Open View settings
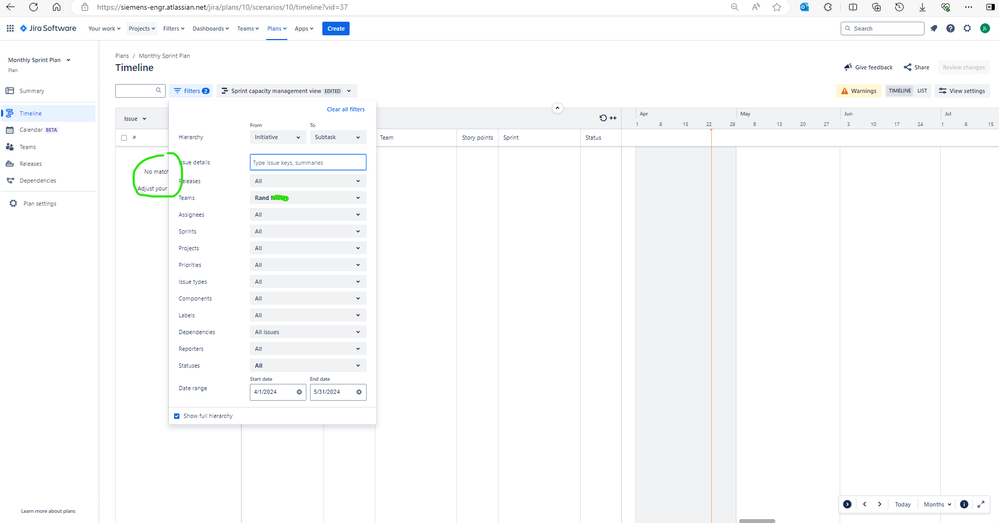The width and height of the screenshot is (999, 523). (x=962, y=90)
